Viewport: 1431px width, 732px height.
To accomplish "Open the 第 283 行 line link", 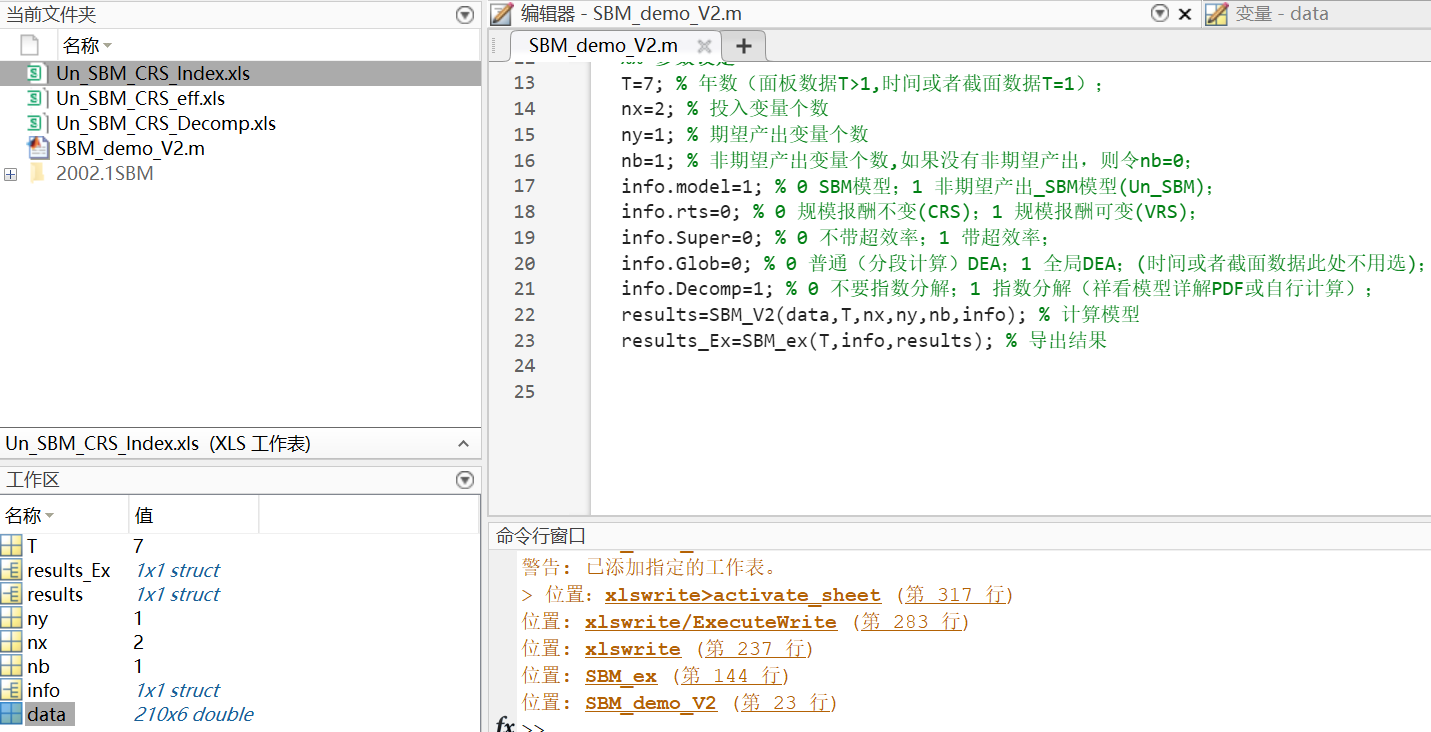I will coord(910,622).
